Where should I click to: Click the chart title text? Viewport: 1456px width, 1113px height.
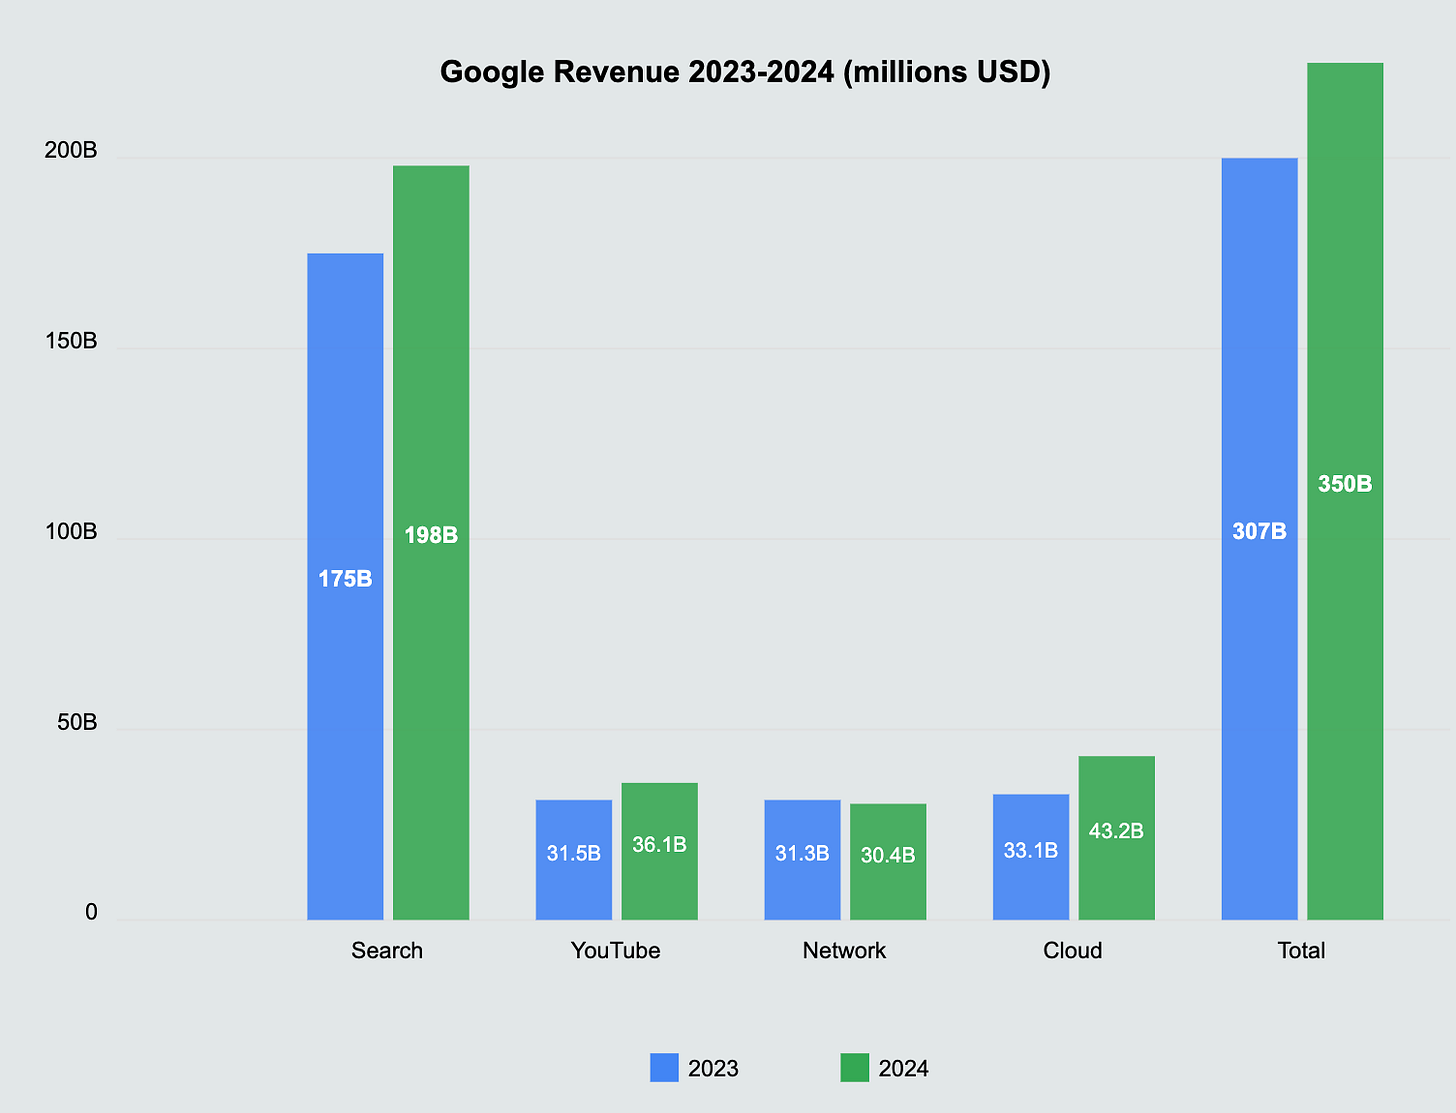747,71
